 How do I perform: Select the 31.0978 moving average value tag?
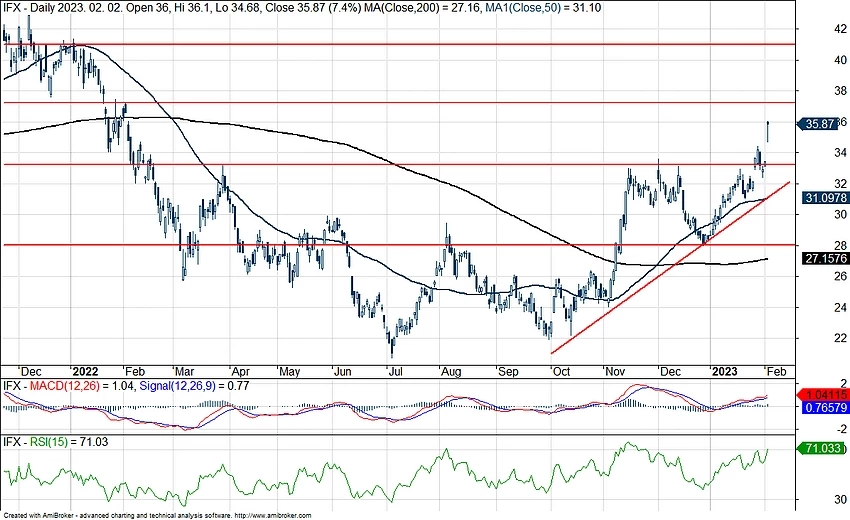pos(825,198)
